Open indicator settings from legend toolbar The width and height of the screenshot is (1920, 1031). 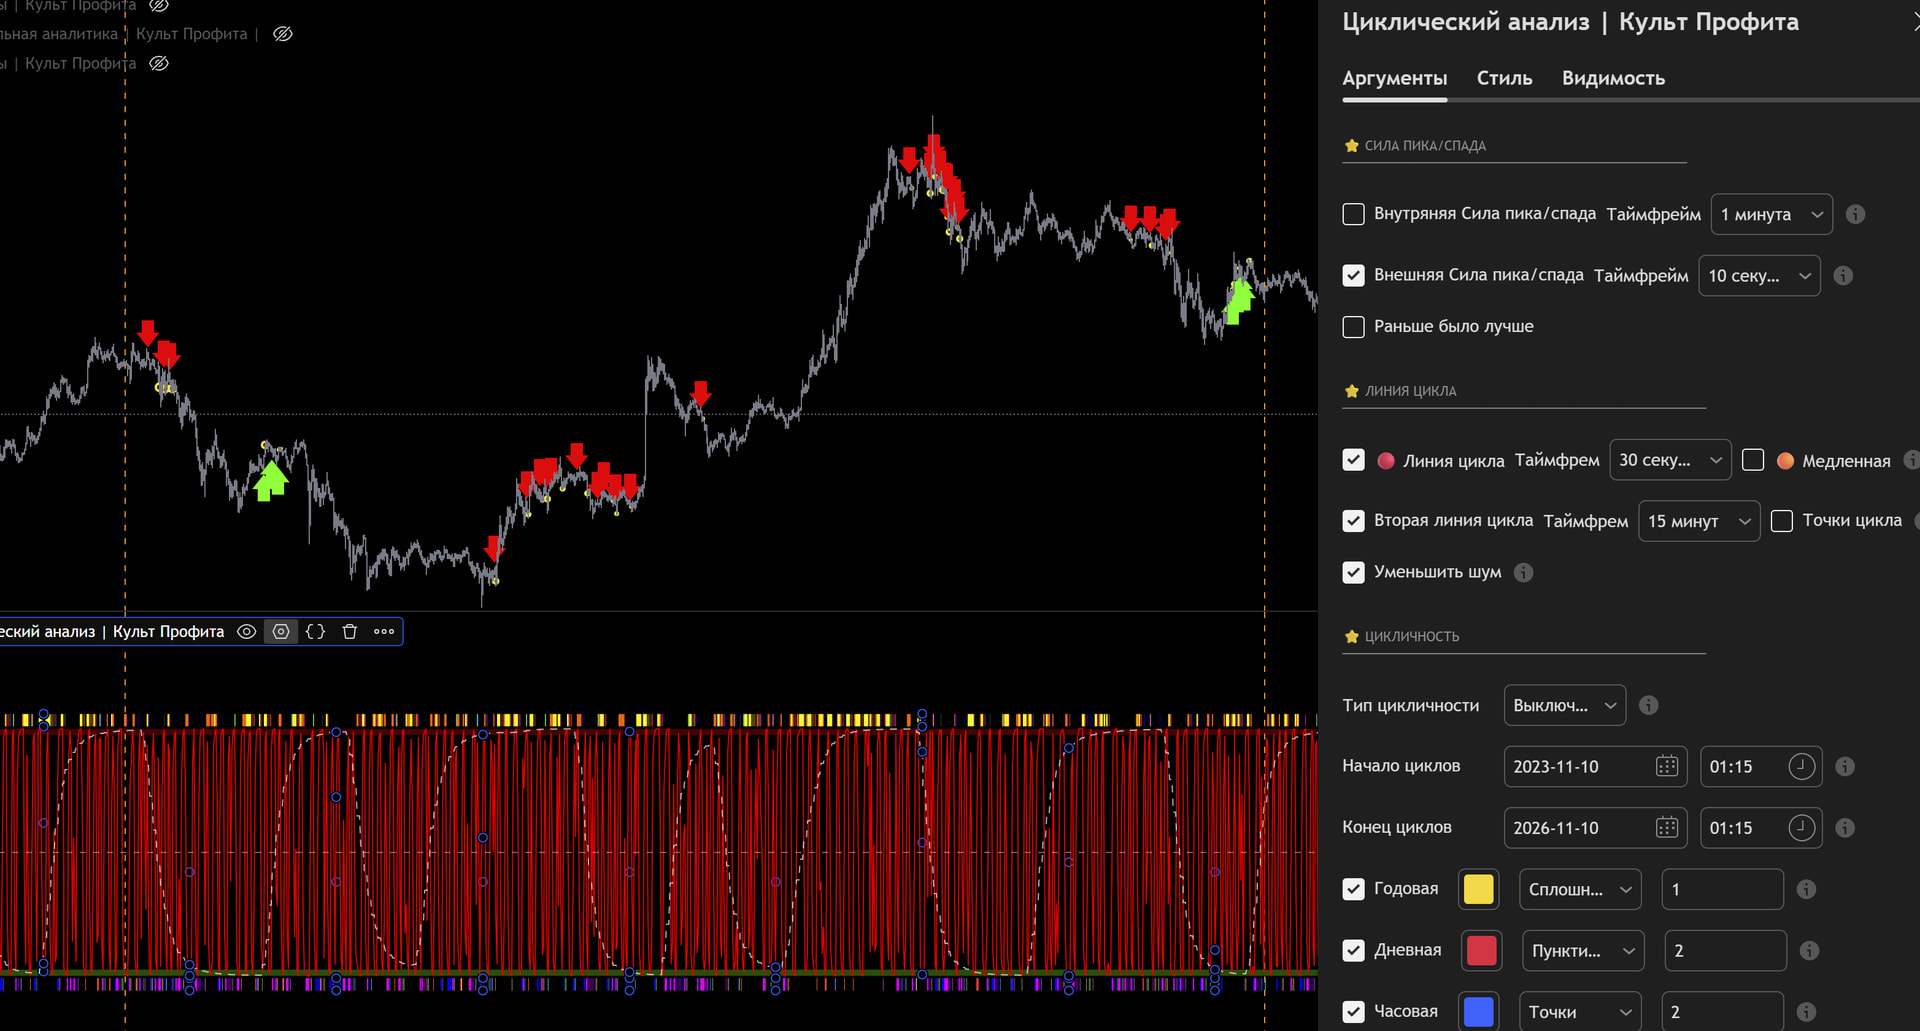click(281, 631)
